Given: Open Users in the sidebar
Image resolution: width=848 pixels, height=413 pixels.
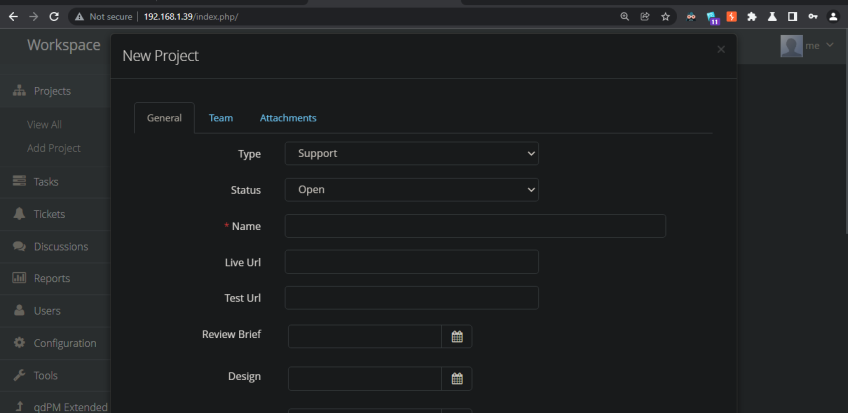Looking at the screenshot, I should click(x=55, y=311).
